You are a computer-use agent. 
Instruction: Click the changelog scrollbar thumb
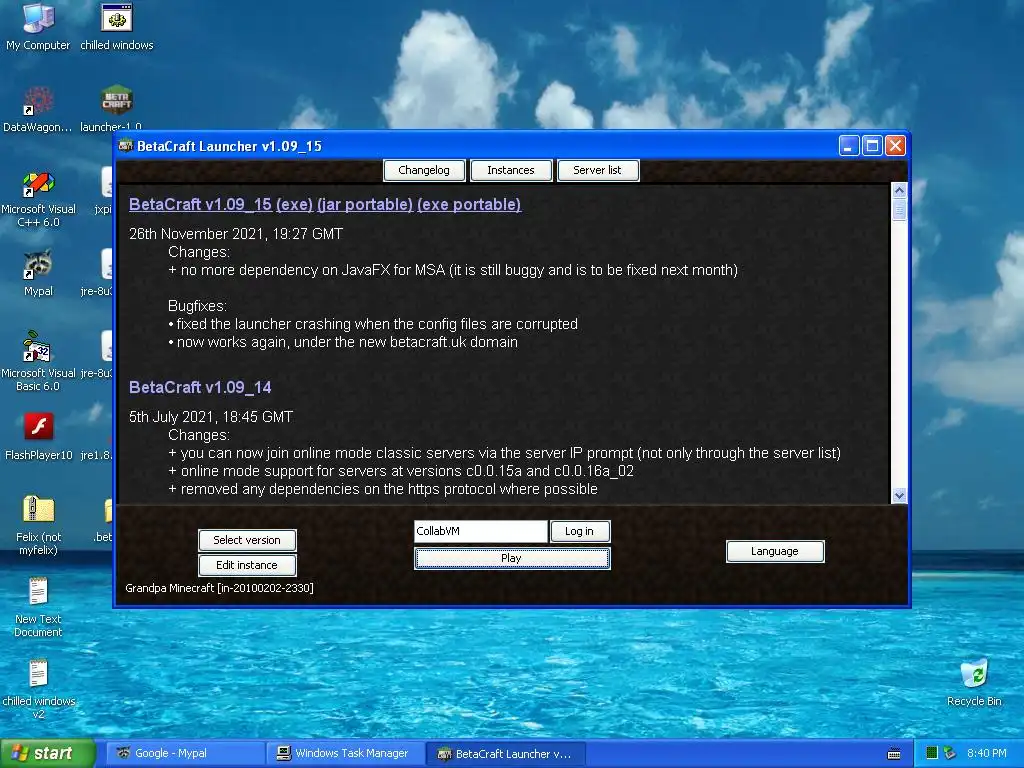pyautogui.click(x=899, y=210)
